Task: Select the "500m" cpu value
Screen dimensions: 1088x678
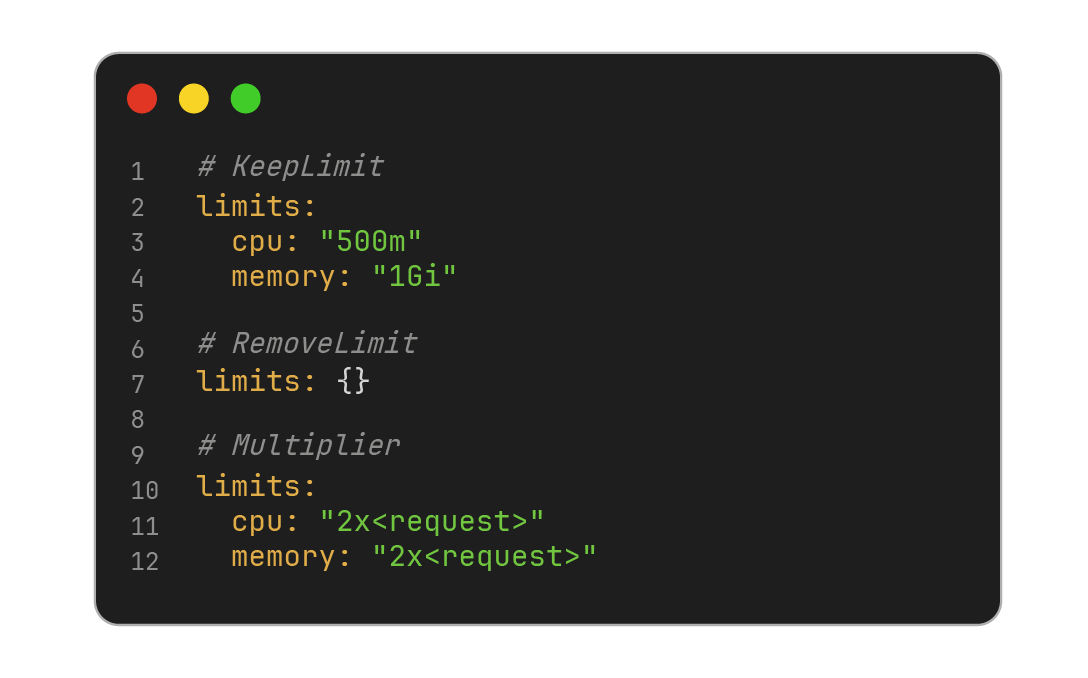Action: 371,242
